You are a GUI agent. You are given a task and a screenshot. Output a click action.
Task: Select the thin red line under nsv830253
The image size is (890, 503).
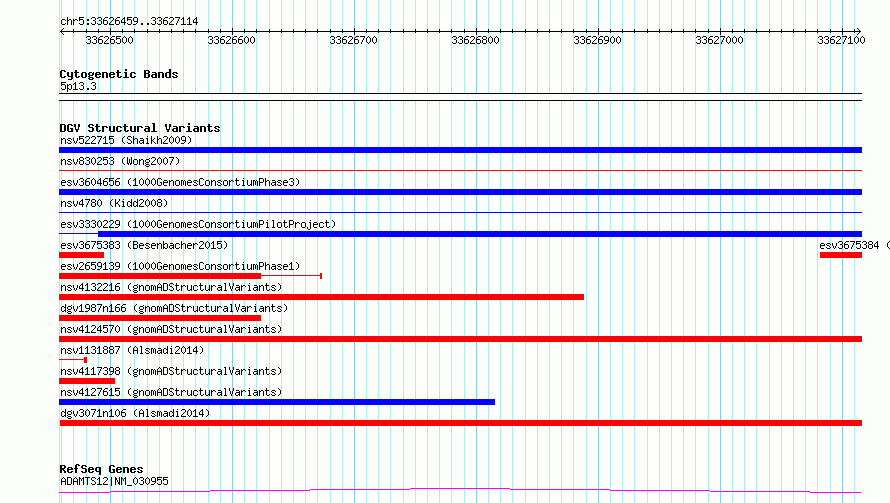[460, 170]
